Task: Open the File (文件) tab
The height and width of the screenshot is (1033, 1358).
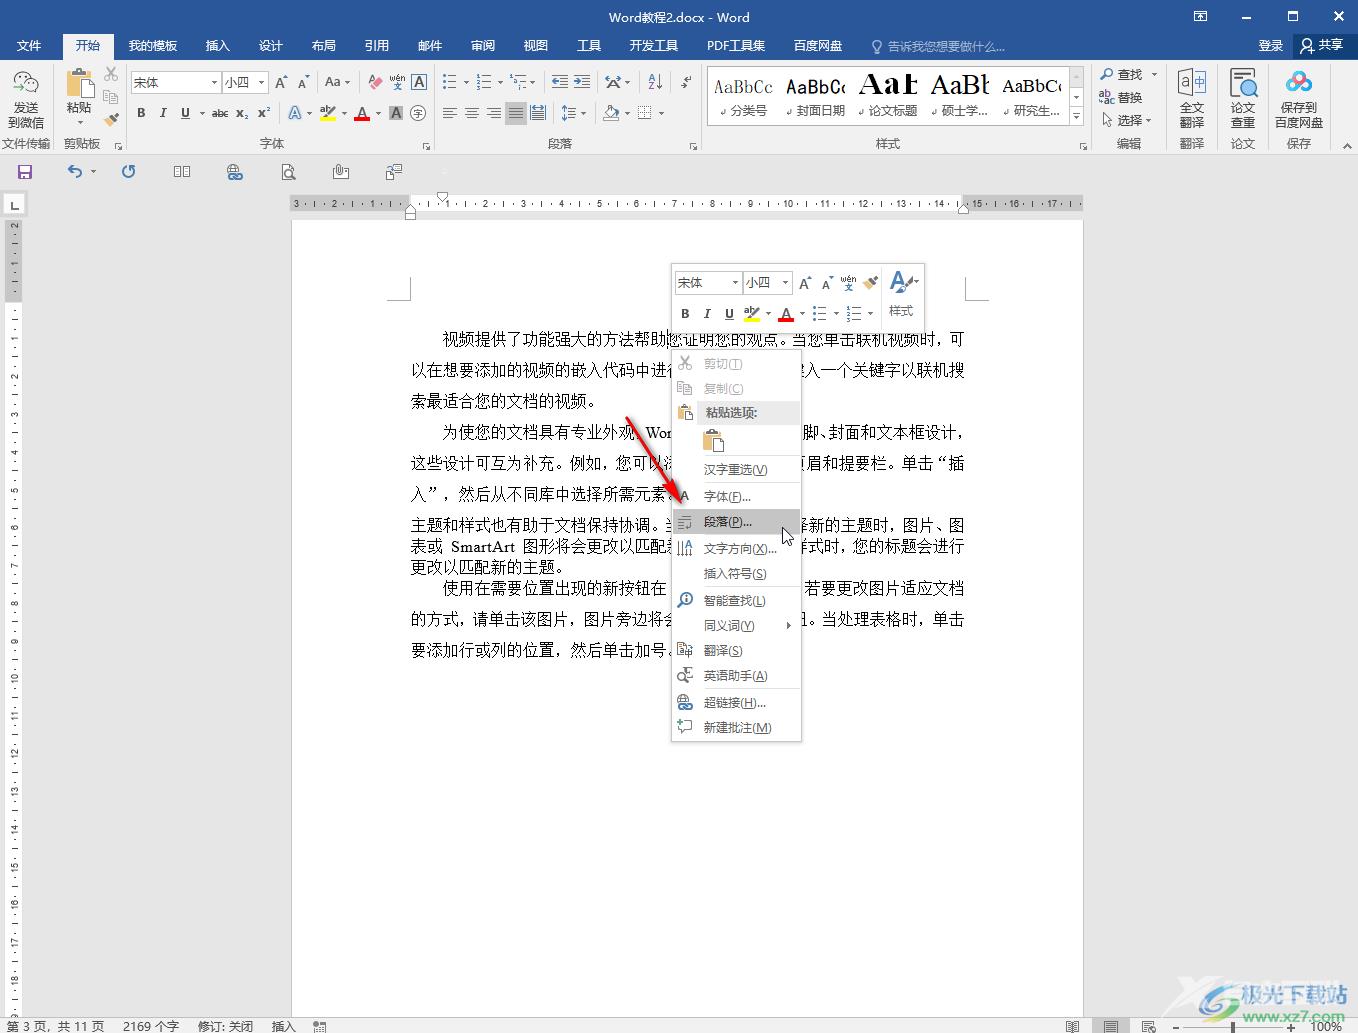Action: point(29,46)
